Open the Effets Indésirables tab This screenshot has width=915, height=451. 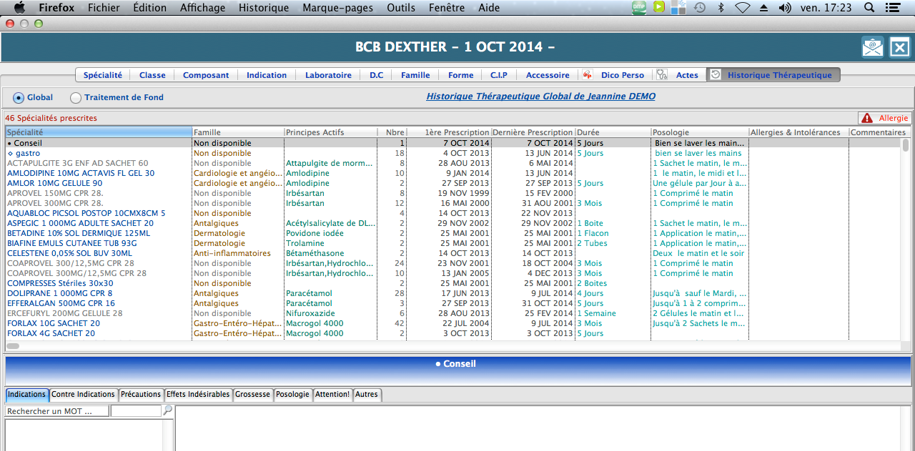[198, 395]
